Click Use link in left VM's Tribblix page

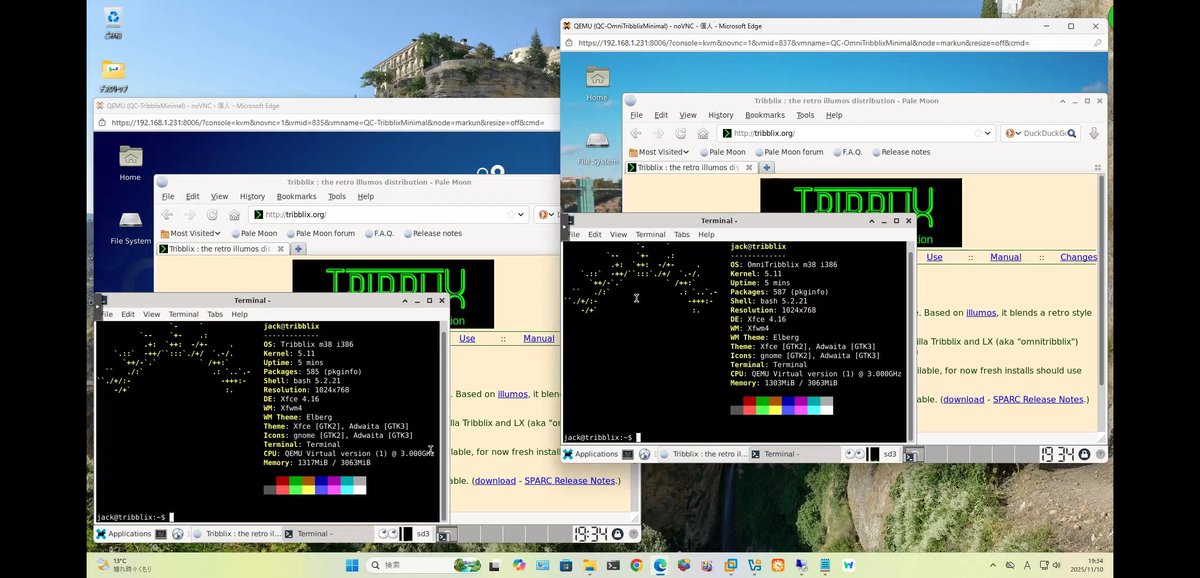point(467,338)
